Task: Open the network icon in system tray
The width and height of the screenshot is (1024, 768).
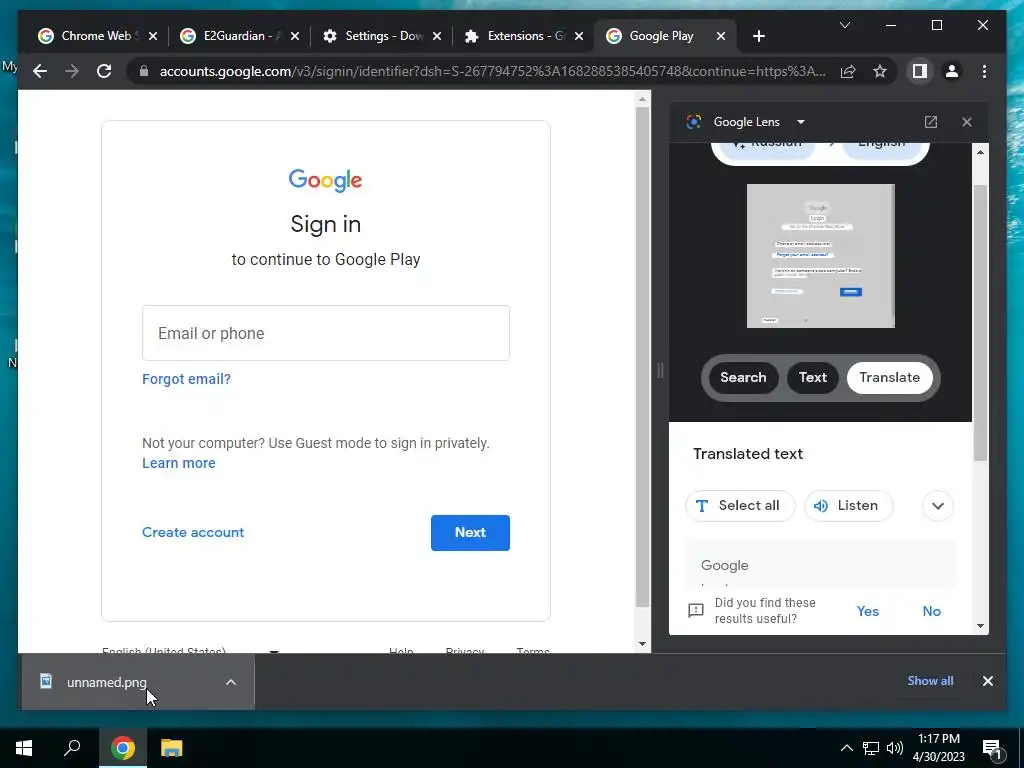Action: (870, 748)
